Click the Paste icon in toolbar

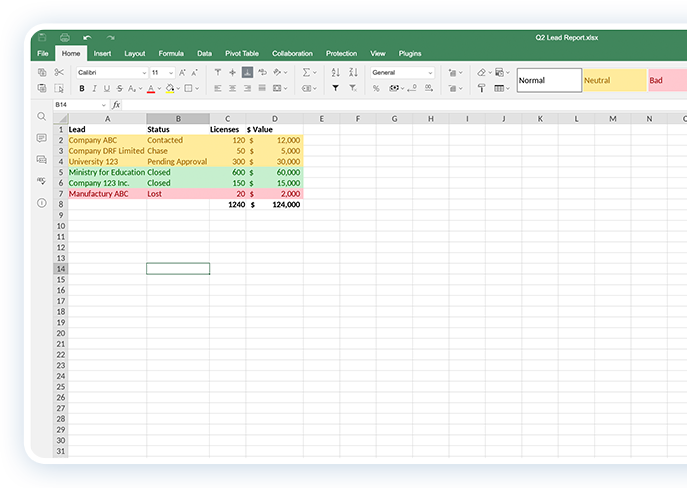tap(42, 88)
